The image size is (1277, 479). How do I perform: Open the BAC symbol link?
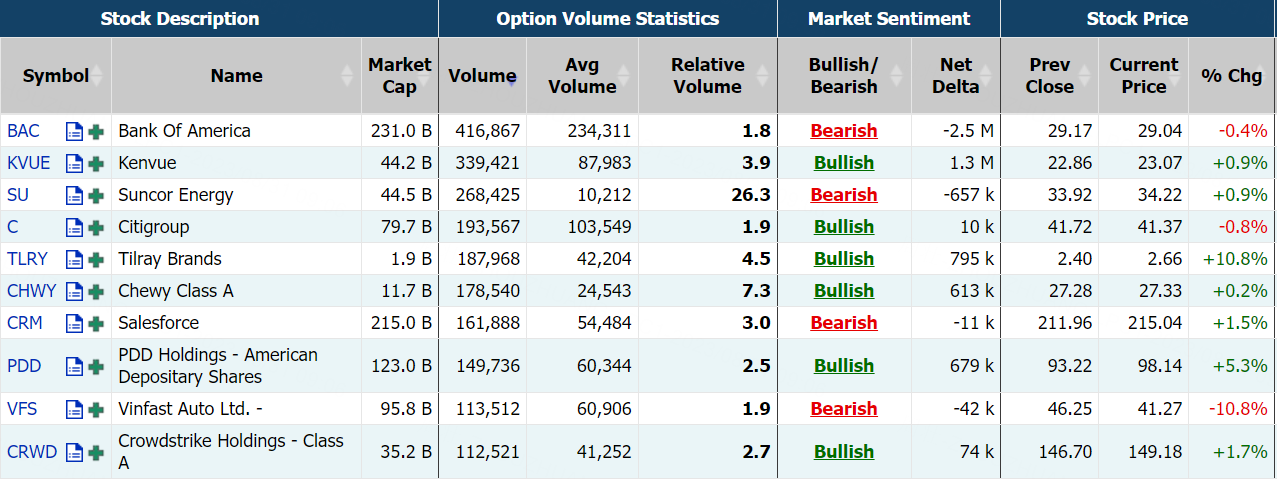(23, 131)
